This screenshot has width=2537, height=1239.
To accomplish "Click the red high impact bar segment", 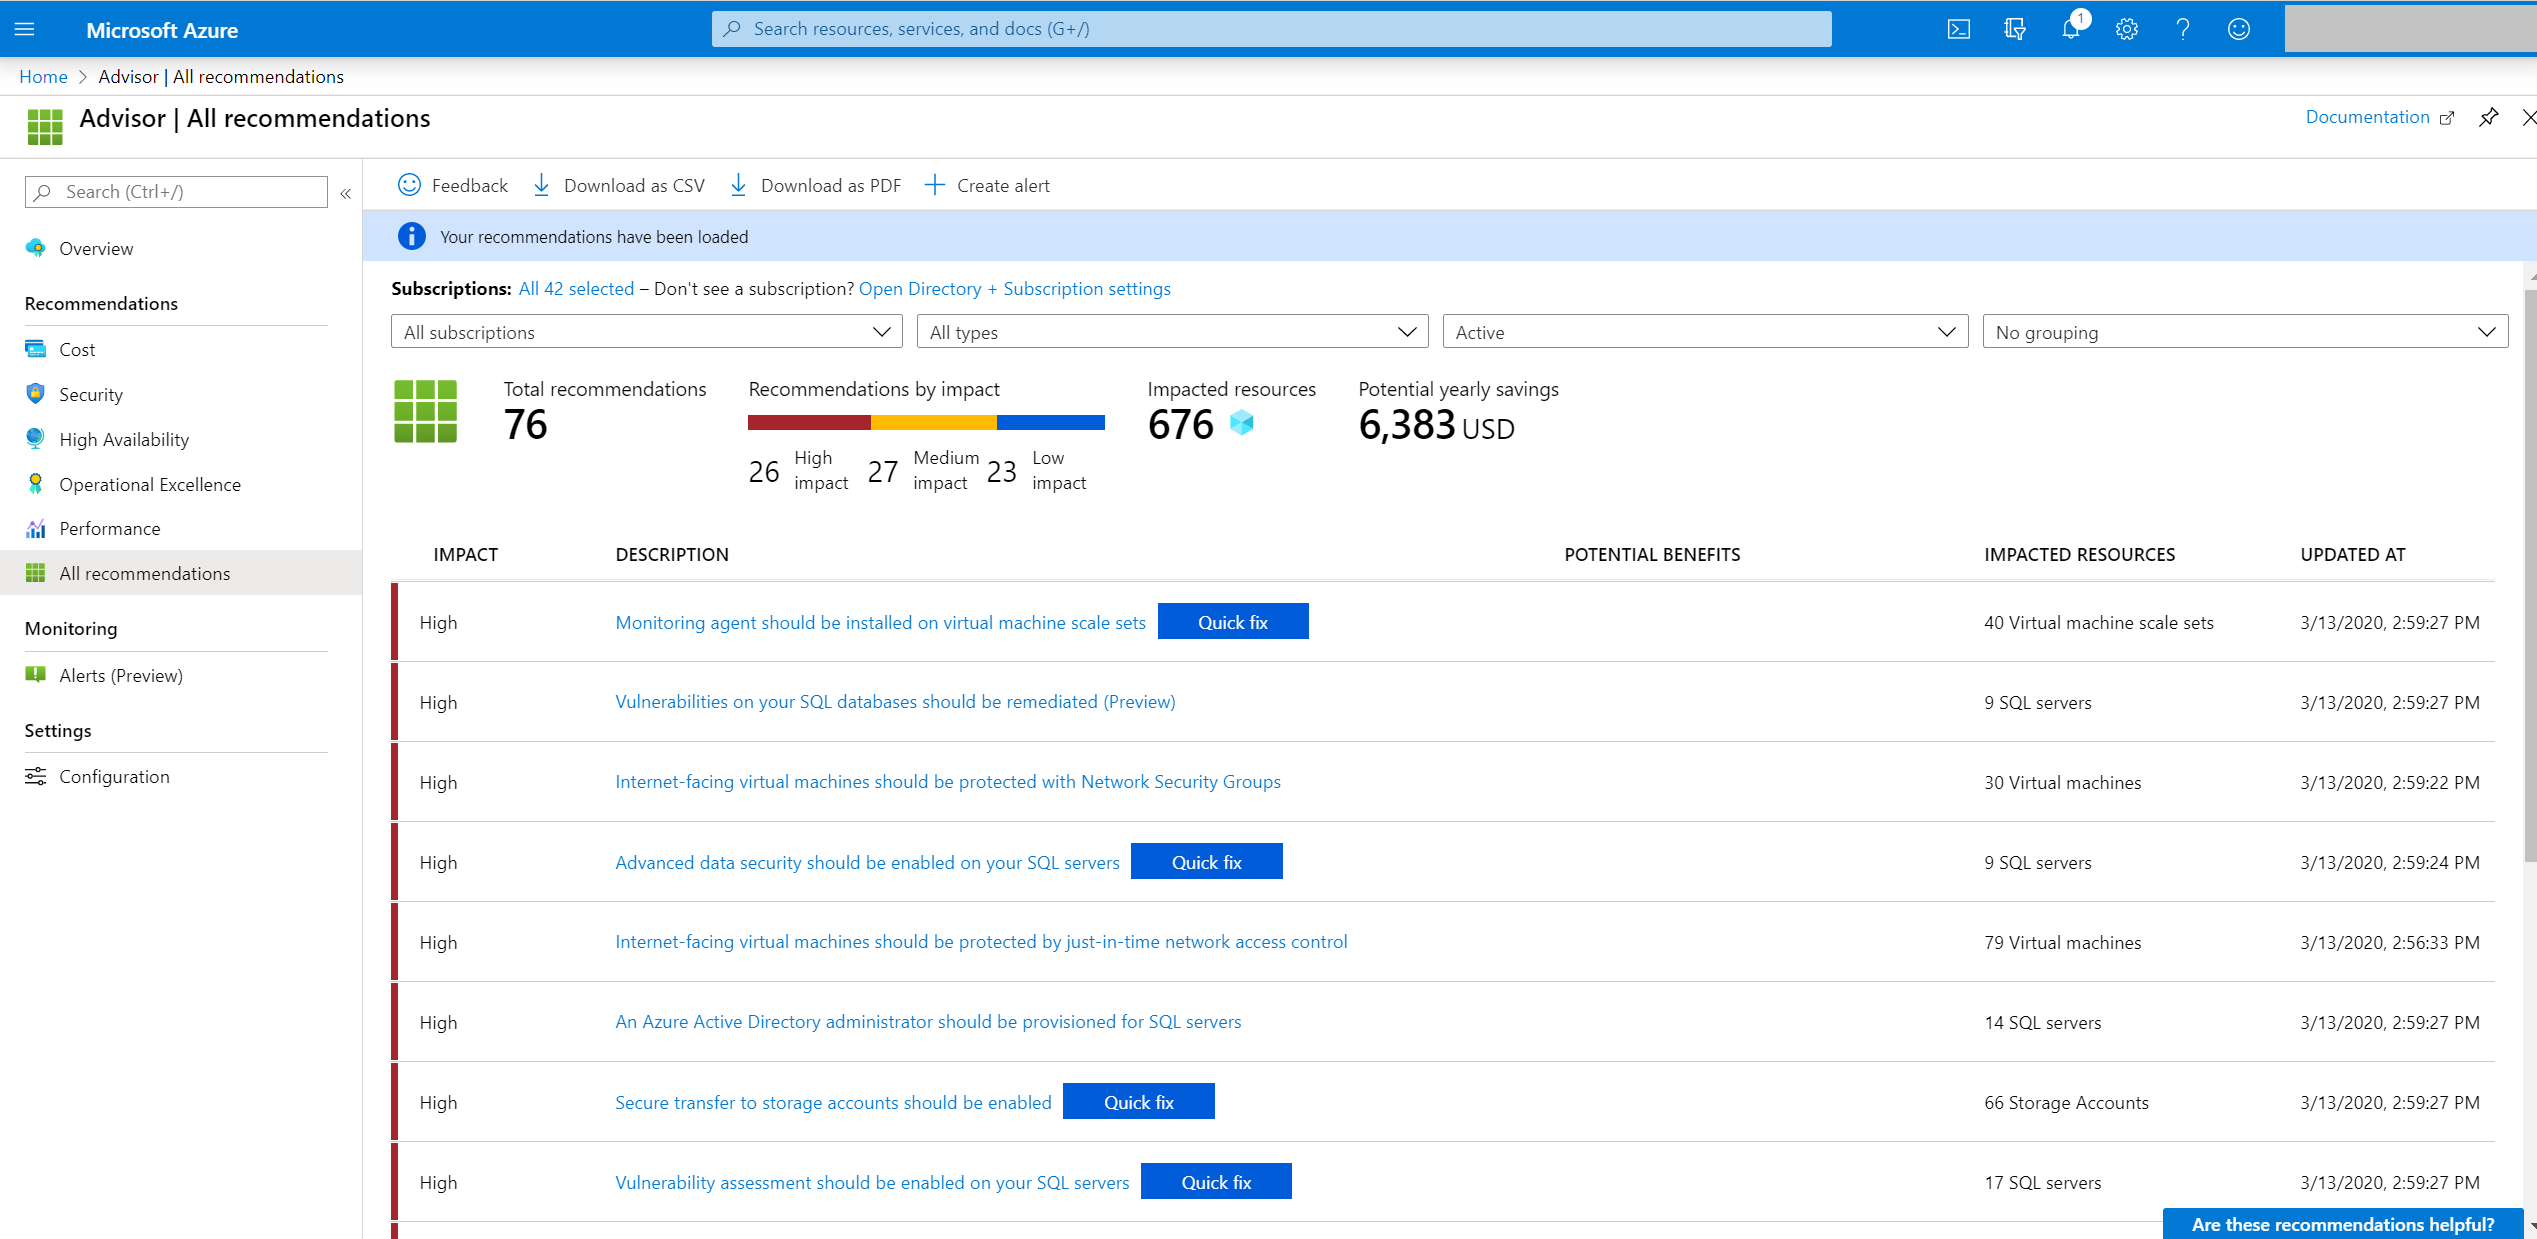I will (808, 422).
